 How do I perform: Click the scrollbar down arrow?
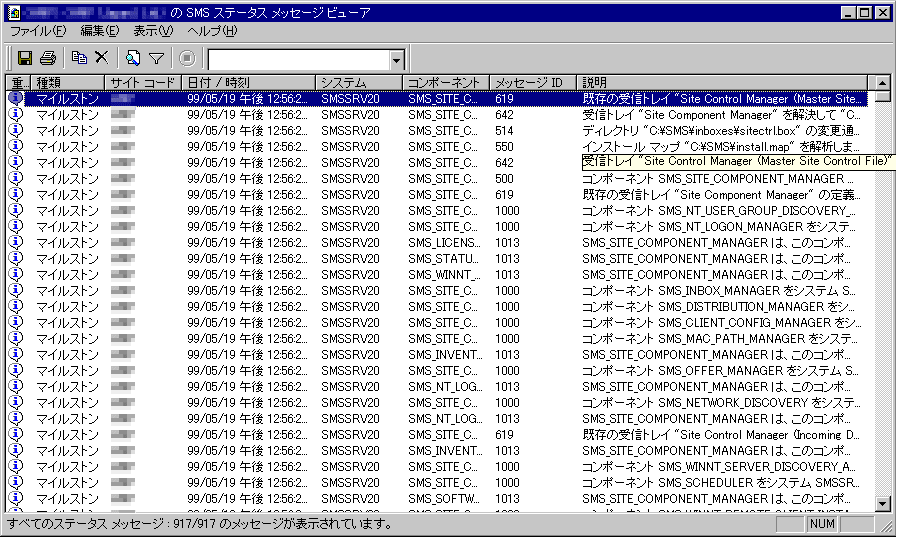point(883,504)
